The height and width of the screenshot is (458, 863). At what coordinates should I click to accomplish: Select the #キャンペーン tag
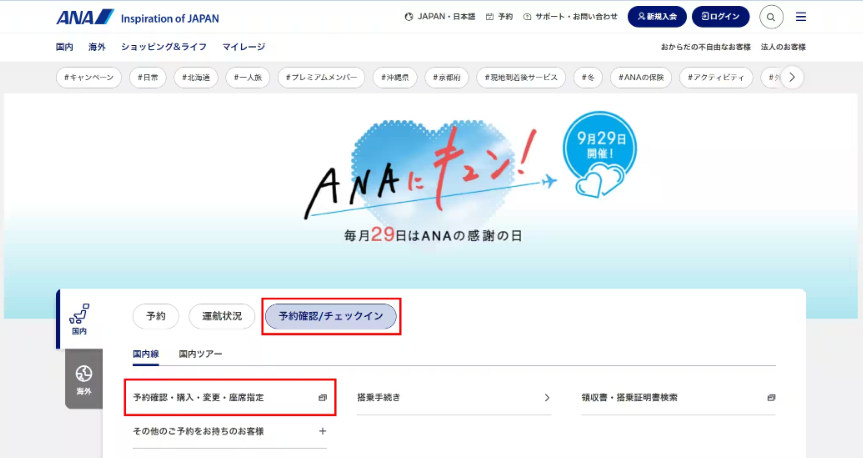(x=89, y=77)
